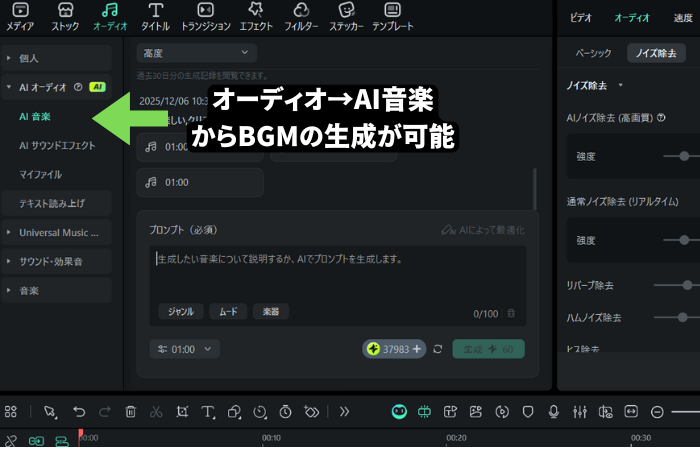Expand the サウンド･効果音 category

56,262
